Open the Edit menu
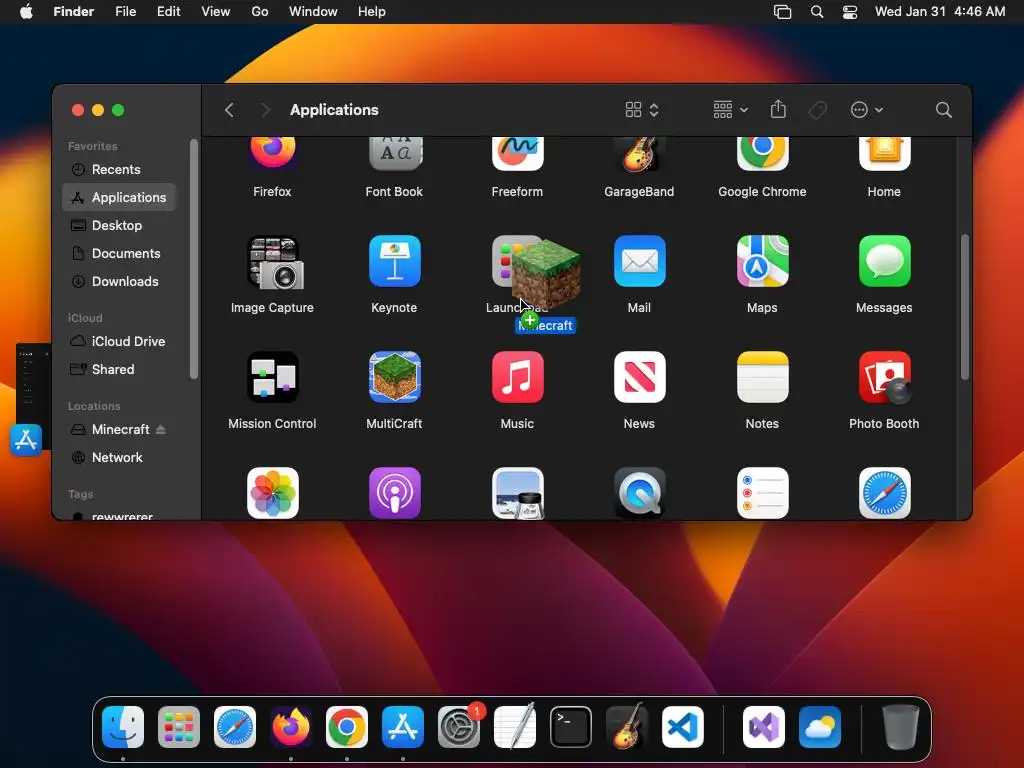 pos(168,12)
